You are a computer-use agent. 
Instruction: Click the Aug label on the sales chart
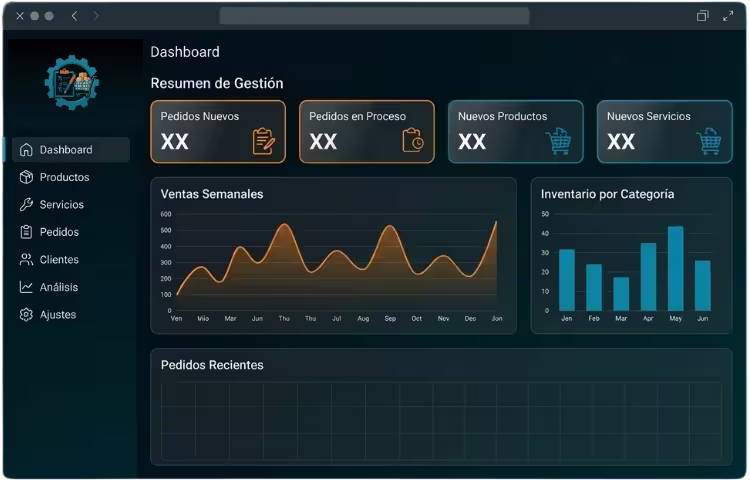click(363, 318)
